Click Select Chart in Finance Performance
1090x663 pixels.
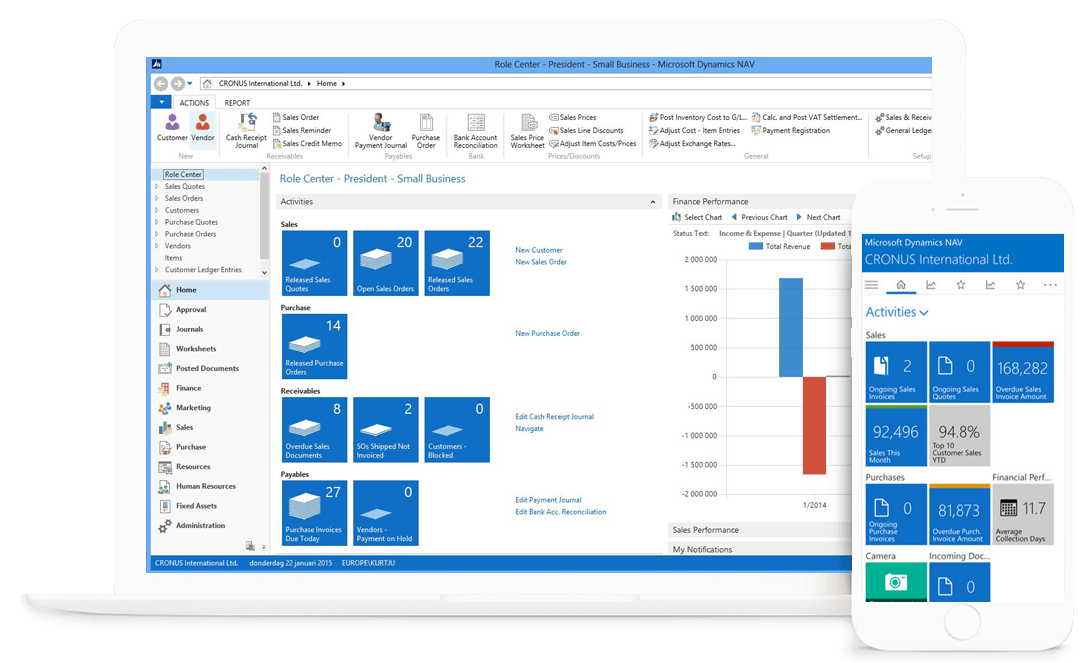coord(697,218)
